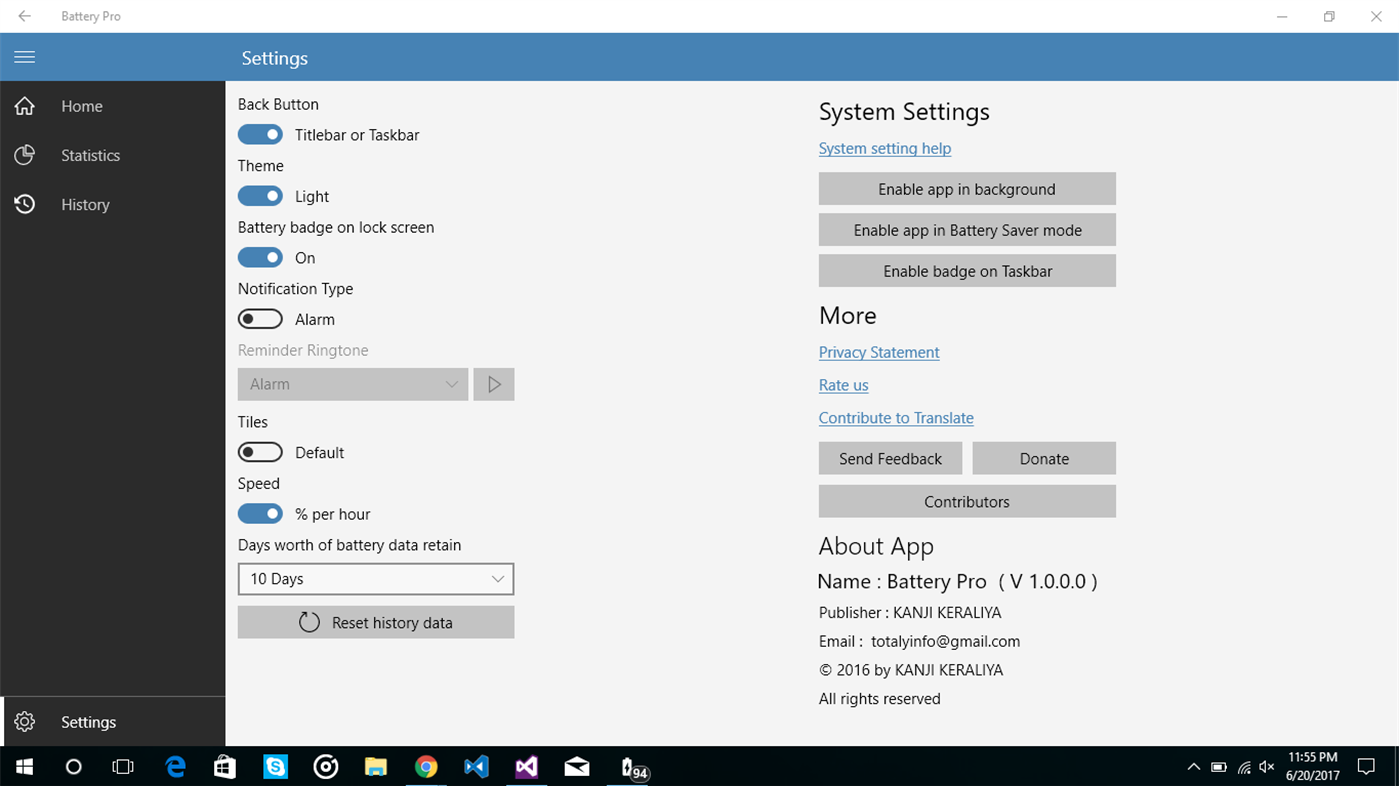Switch to the Statistics section

[x=90, y=155]
